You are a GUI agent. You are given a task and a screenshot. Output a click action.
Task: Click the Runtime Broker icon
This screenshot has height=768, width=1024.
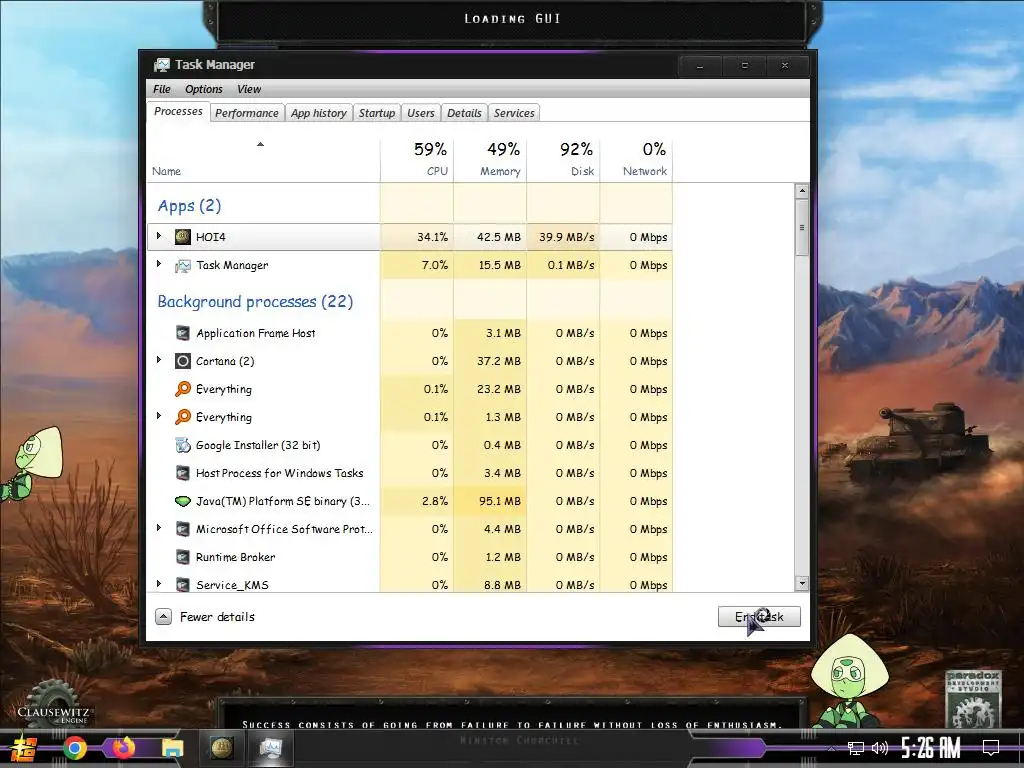(183, 558)
